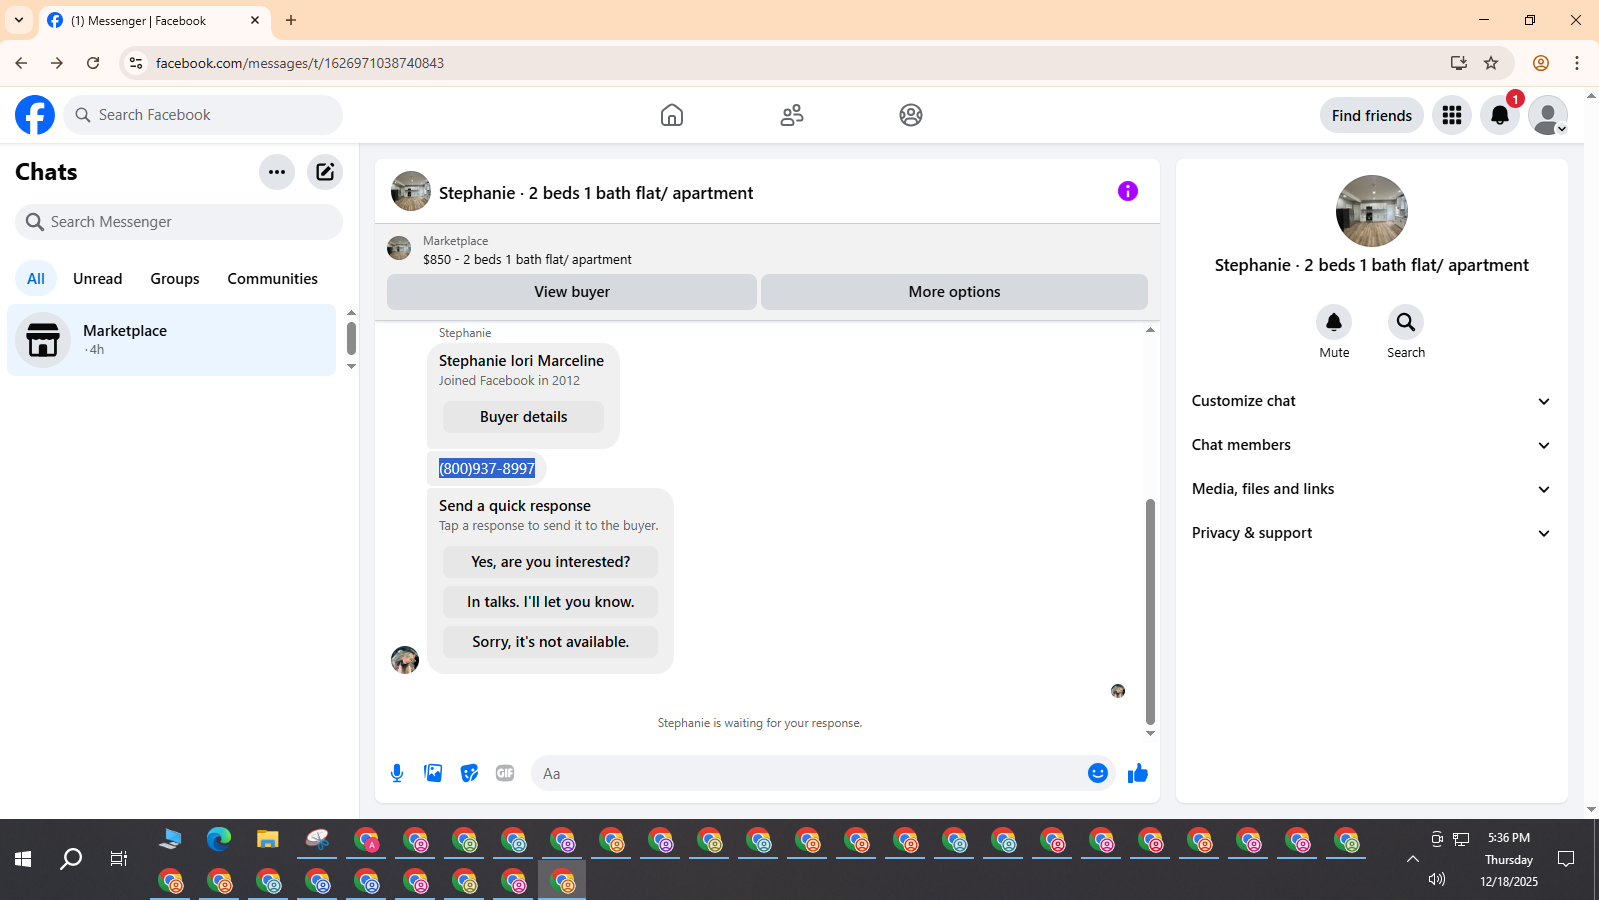The image size is (1599, 900).
Task: Attach a photo or file
Action: coord(433,773)
